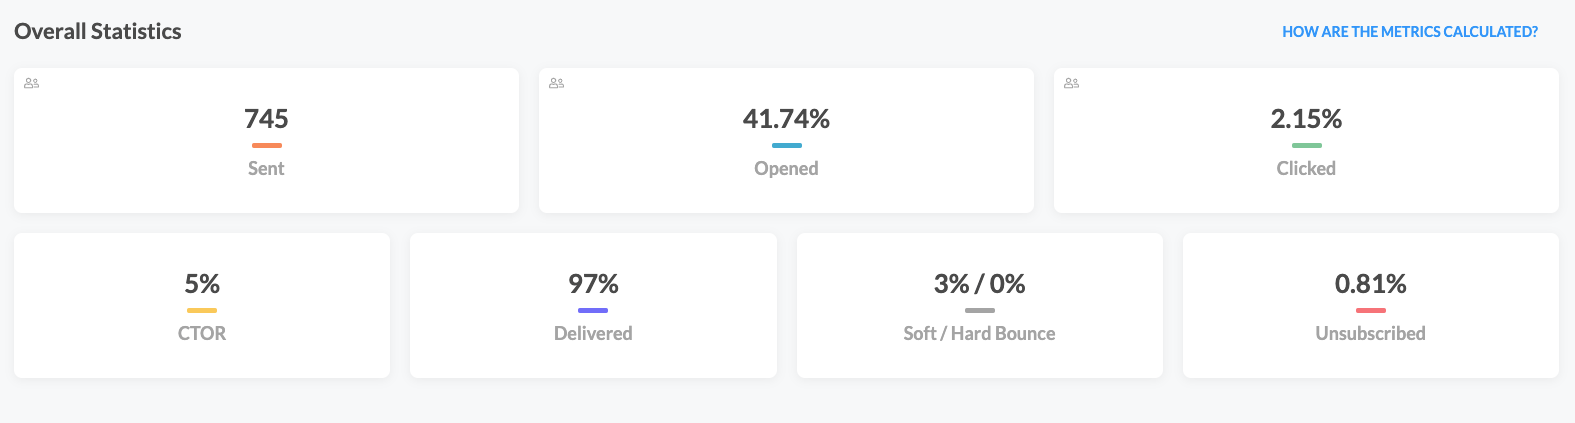Click the people icon on Sent card
This screenshot has height=423, width=1575.
coord(32,83)
